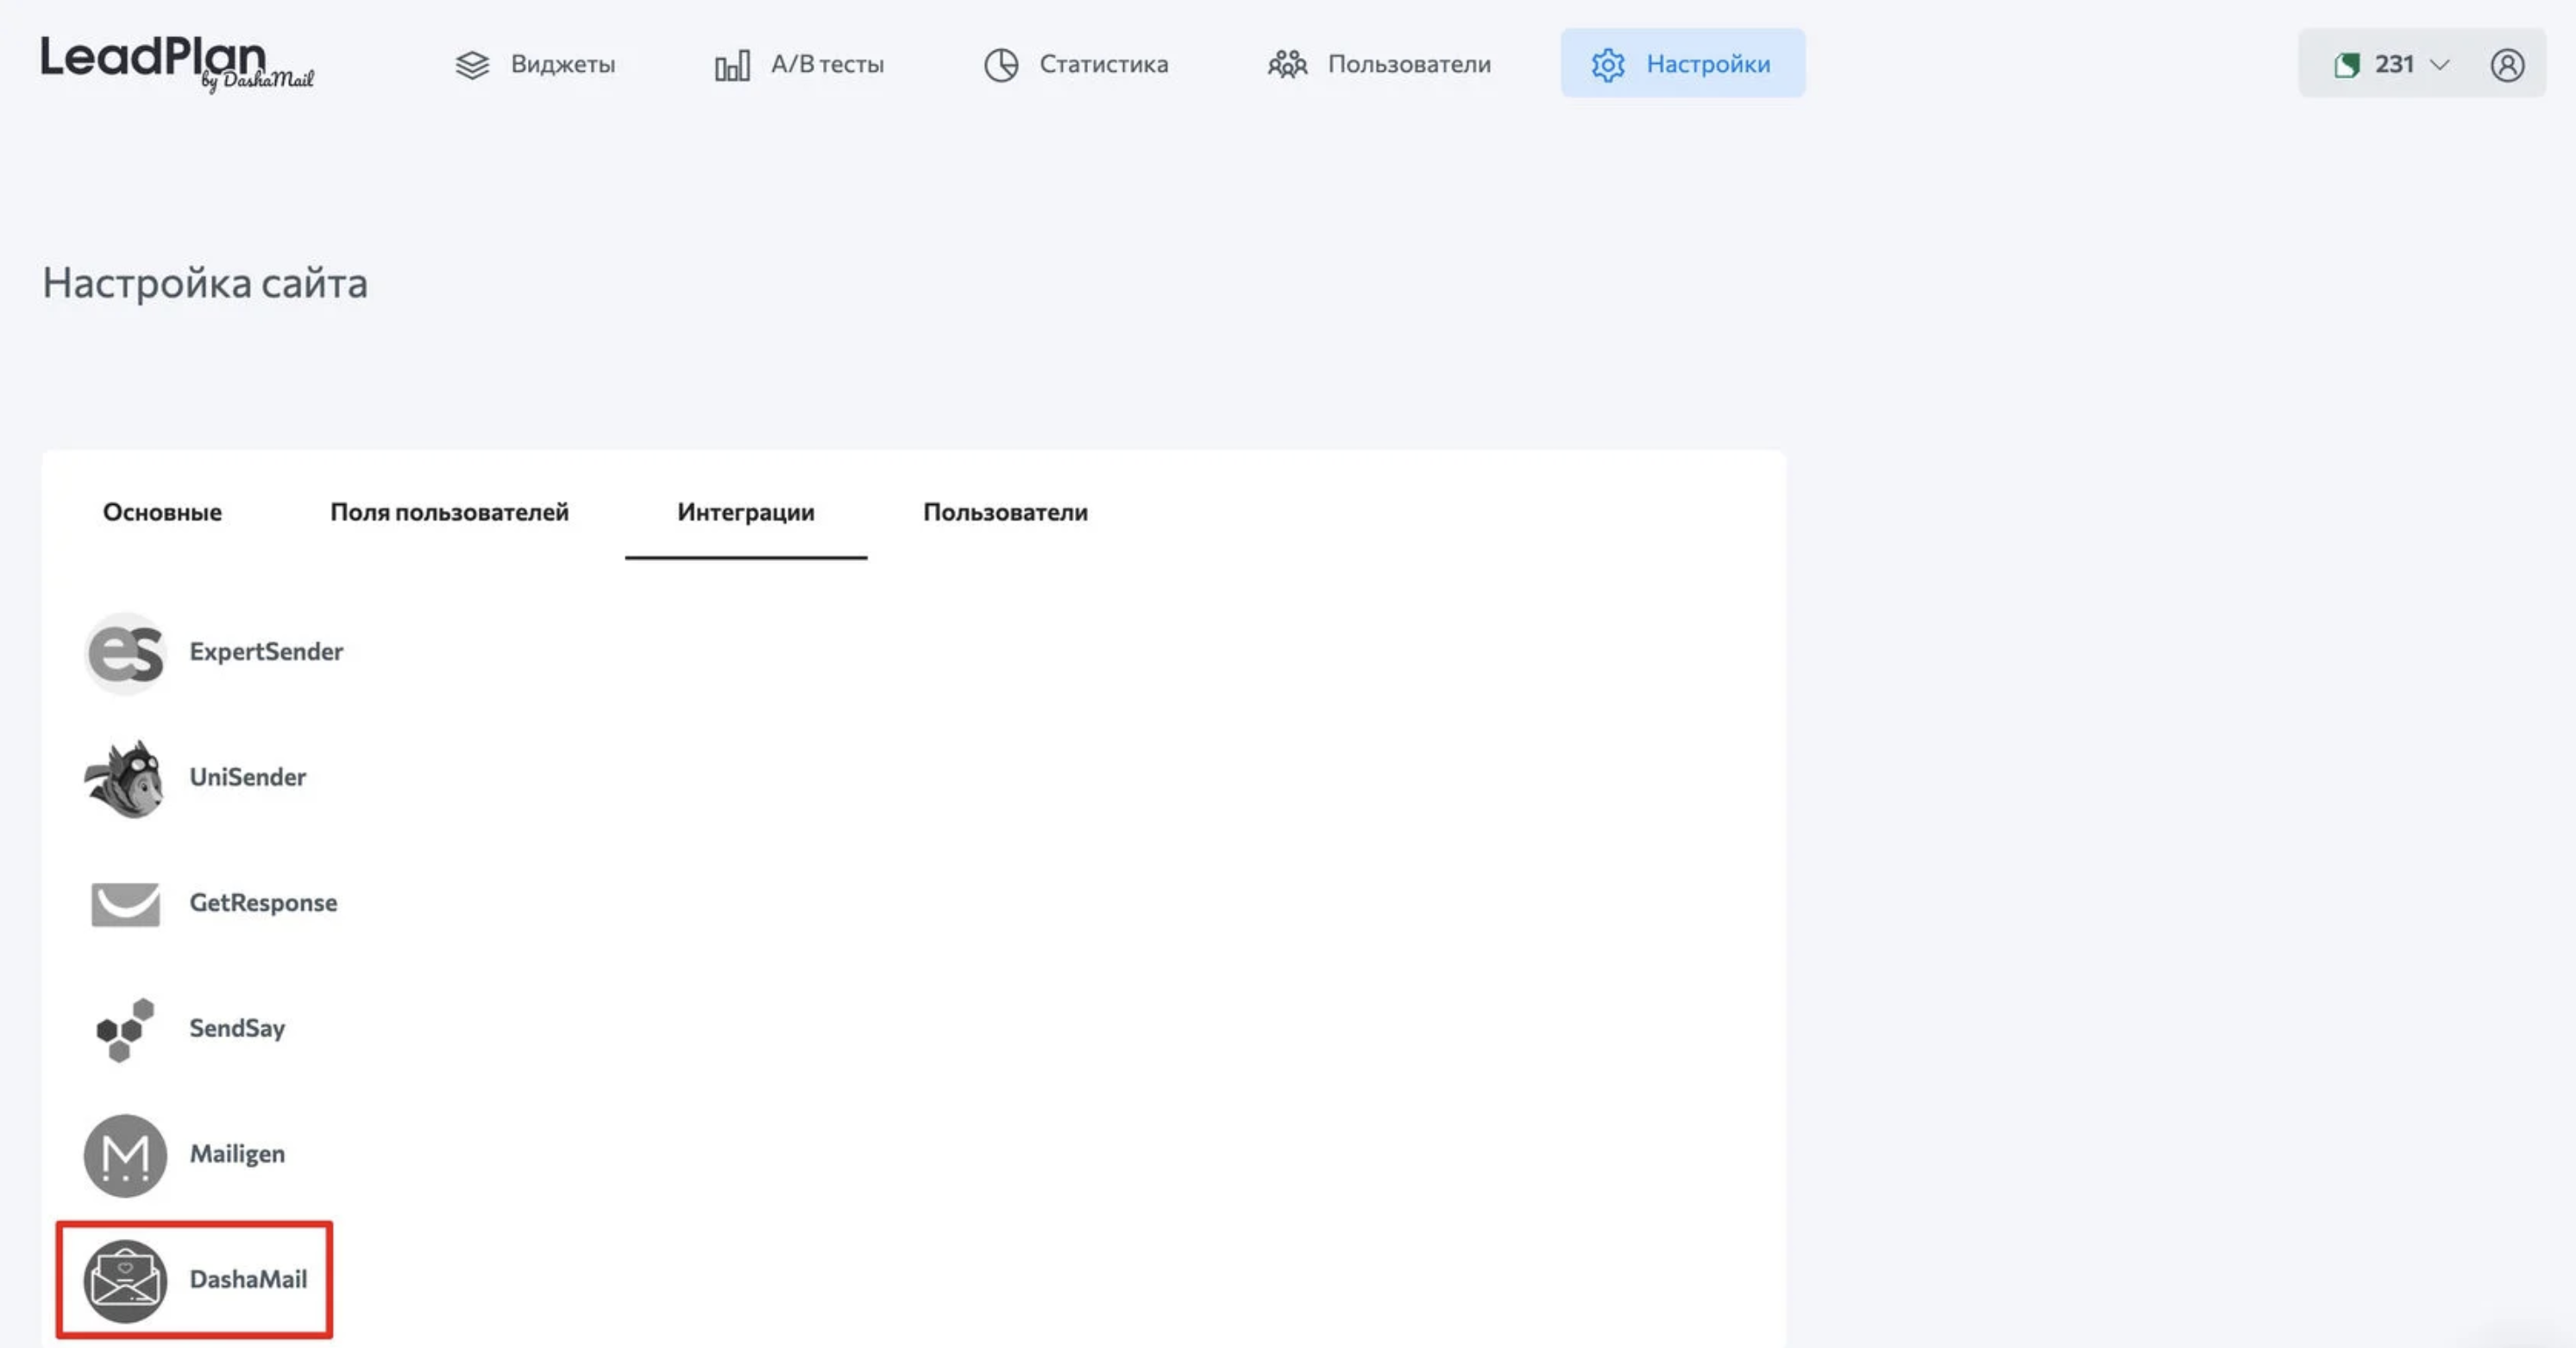
Task: Open Виджеты in top navigation
Action: click(535, 65)
